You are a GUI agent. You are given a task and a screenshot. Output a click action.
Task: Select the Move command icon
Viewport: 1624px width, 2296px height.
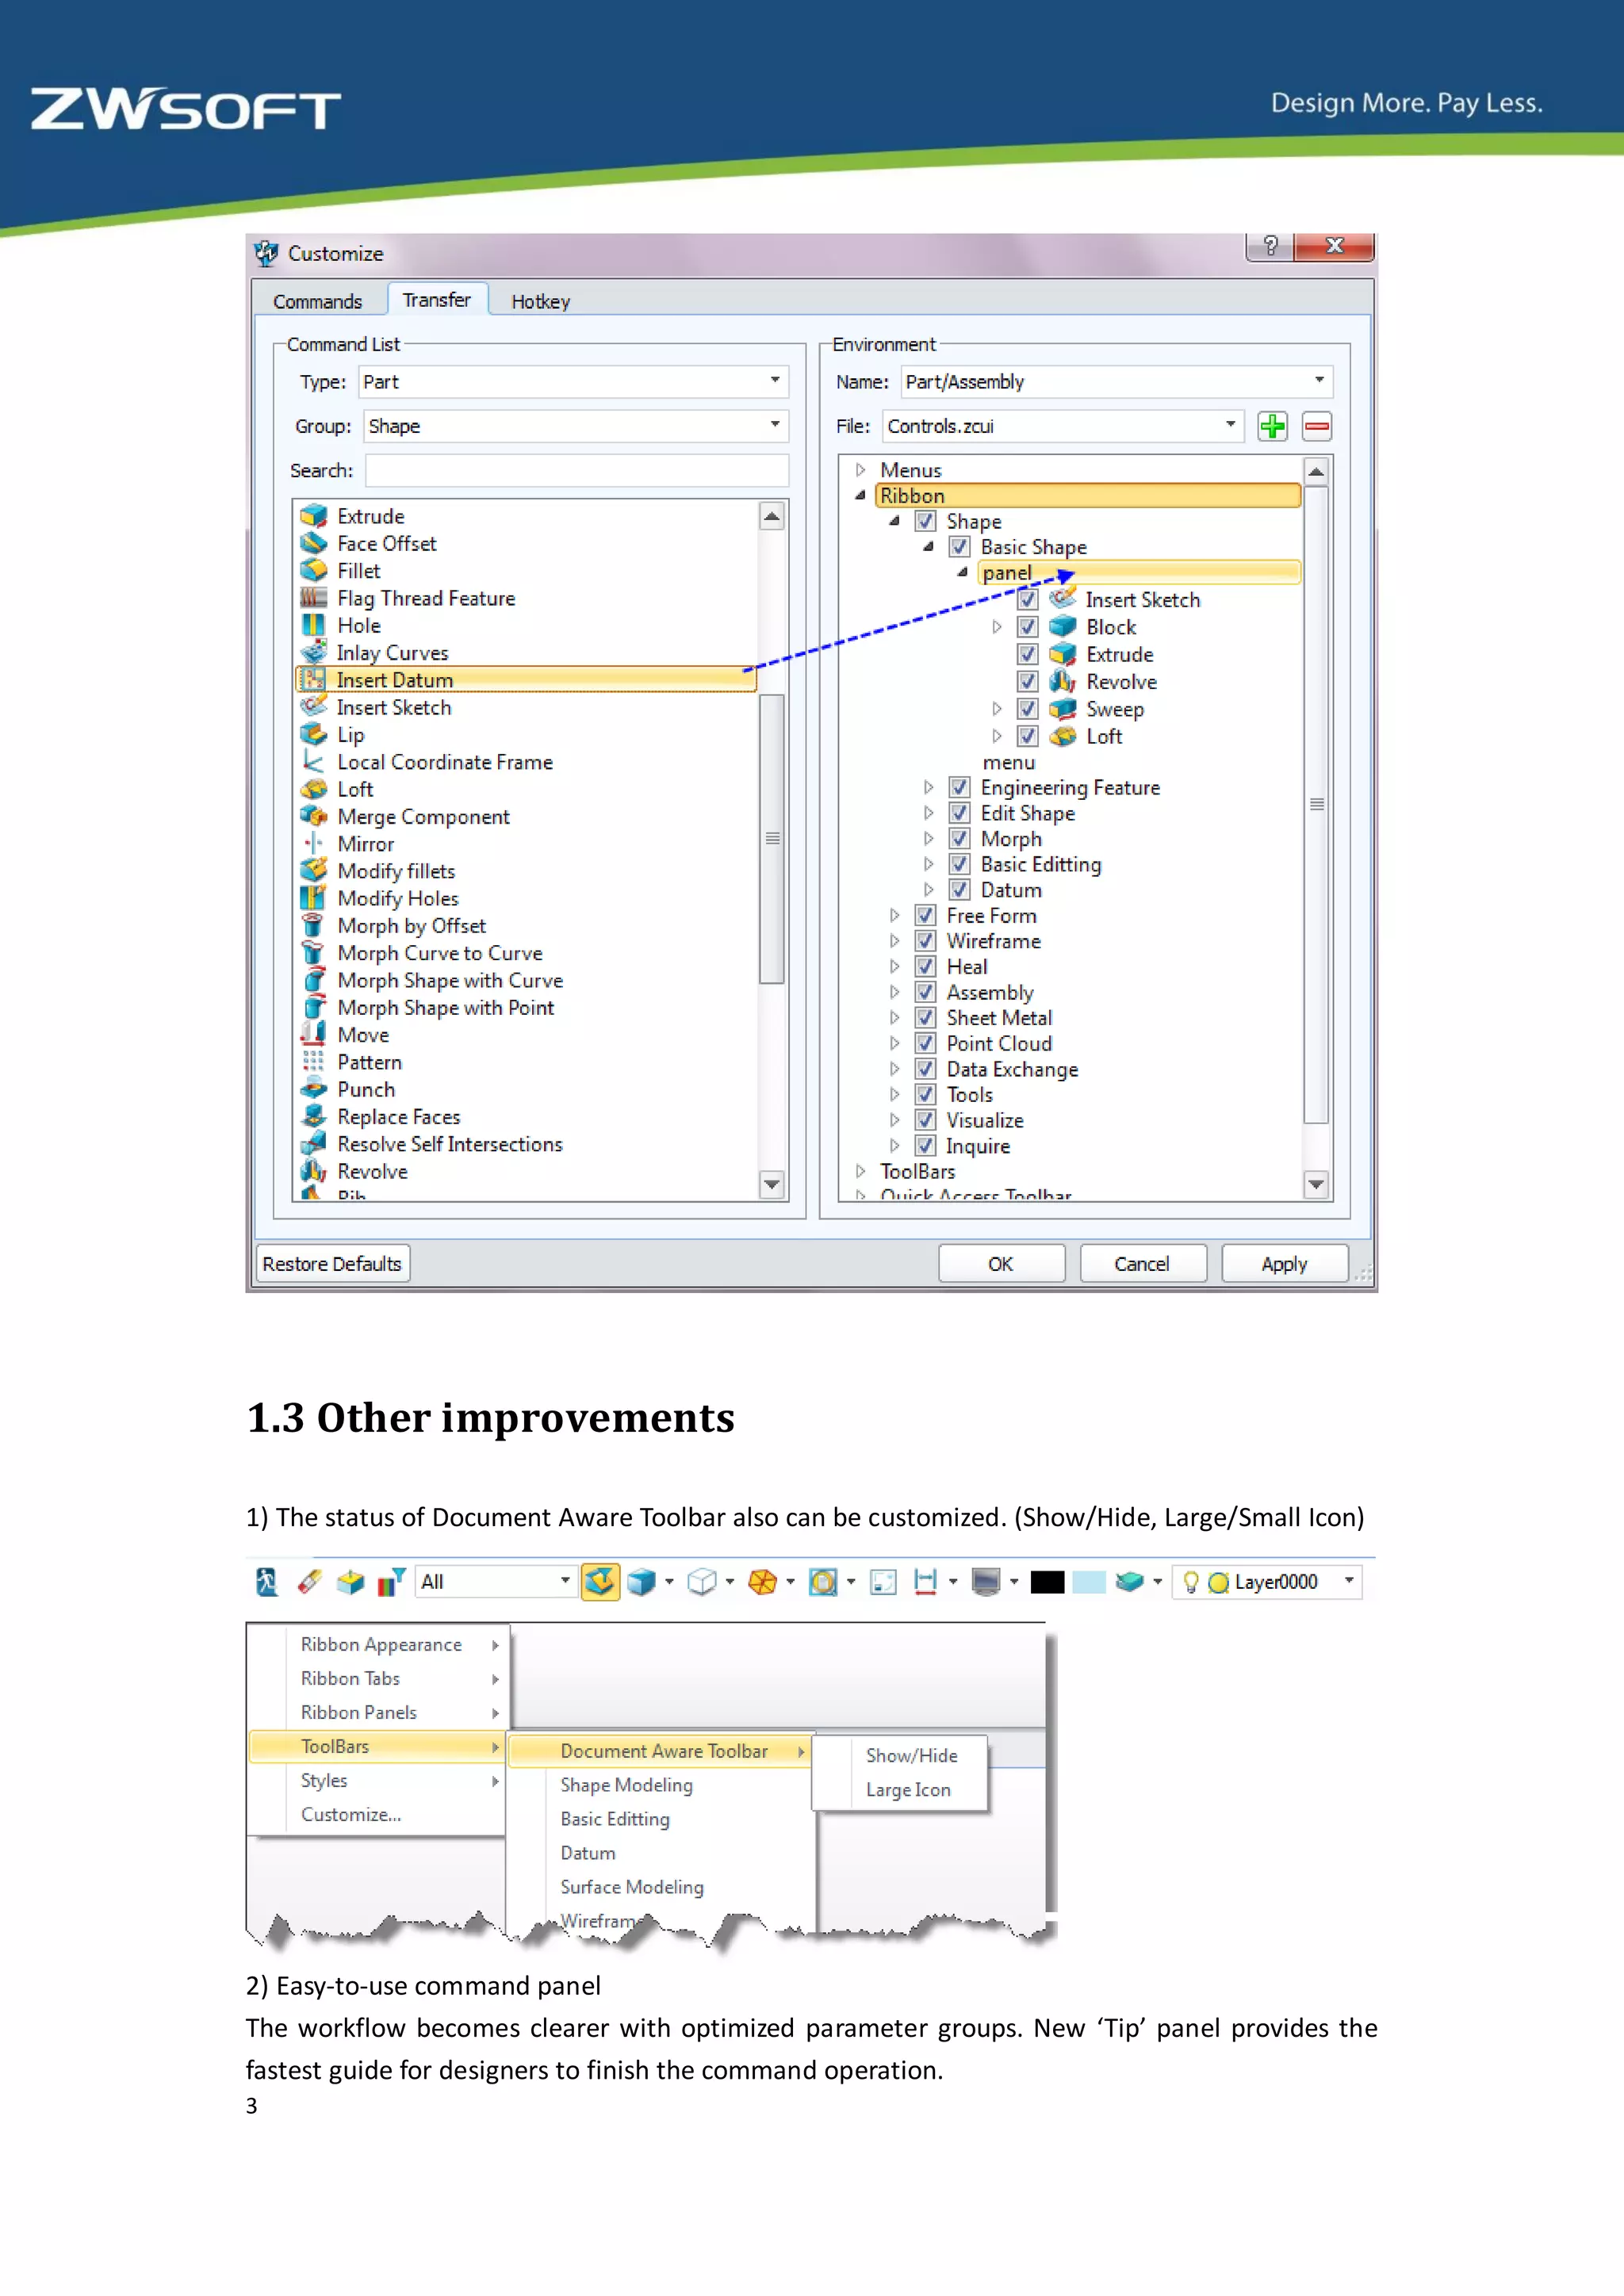(314, 1034)
